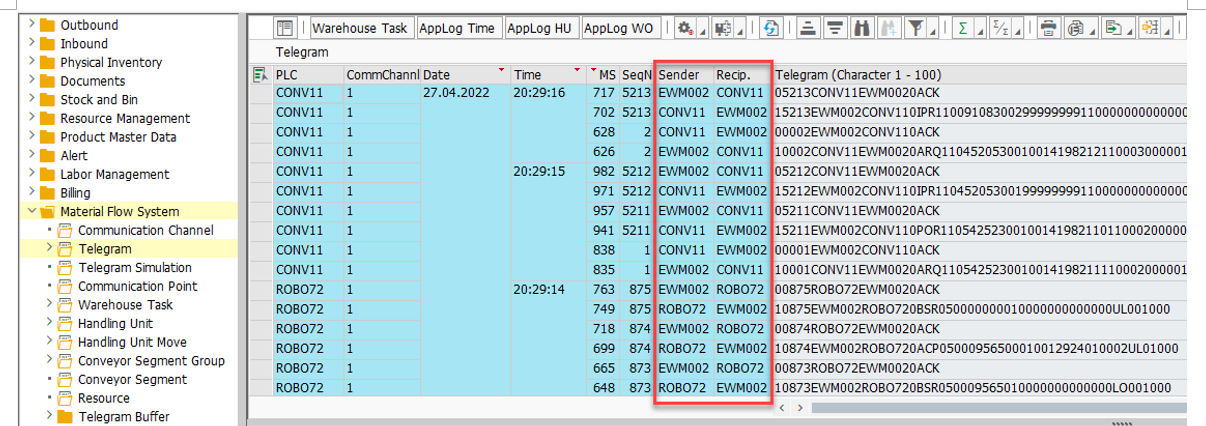Image resolution: width=1206 pixels, height=426 pixels.
Task: Click the icon right of the gear button
Action: pos(721,28)
